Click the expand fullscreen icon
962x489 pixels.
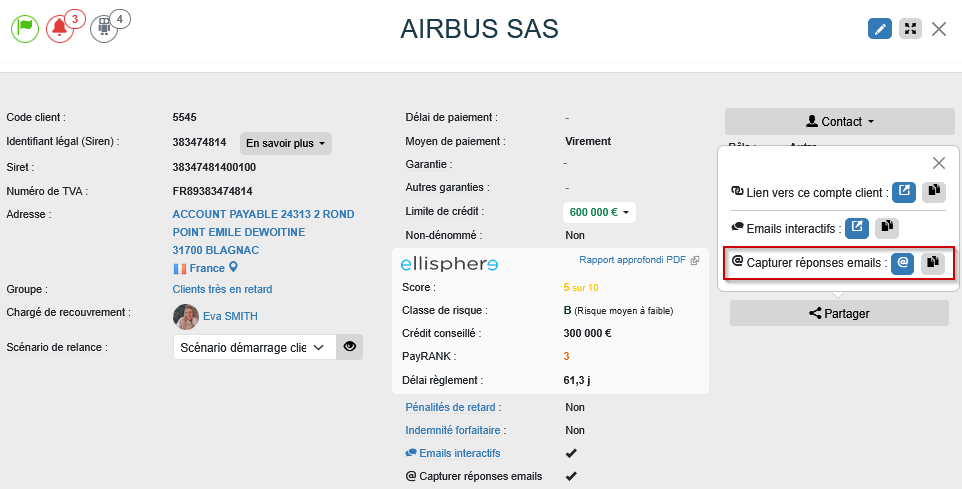pyautogui.click(x=910, y=29)
